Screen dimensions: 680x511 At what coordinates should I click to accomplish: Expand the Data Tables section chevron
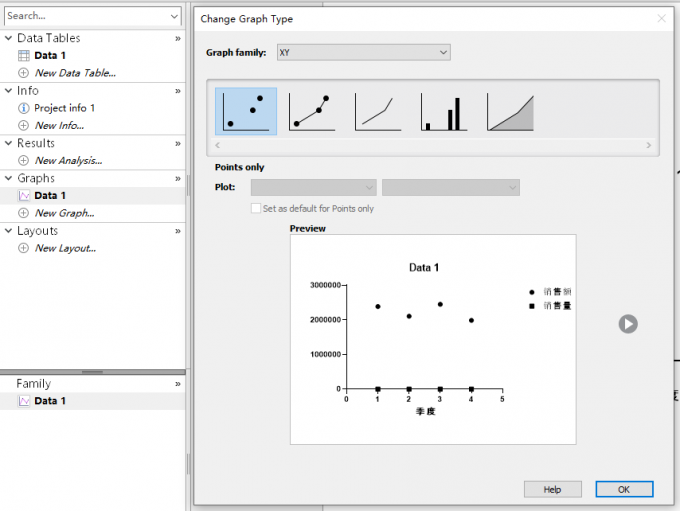178,38
